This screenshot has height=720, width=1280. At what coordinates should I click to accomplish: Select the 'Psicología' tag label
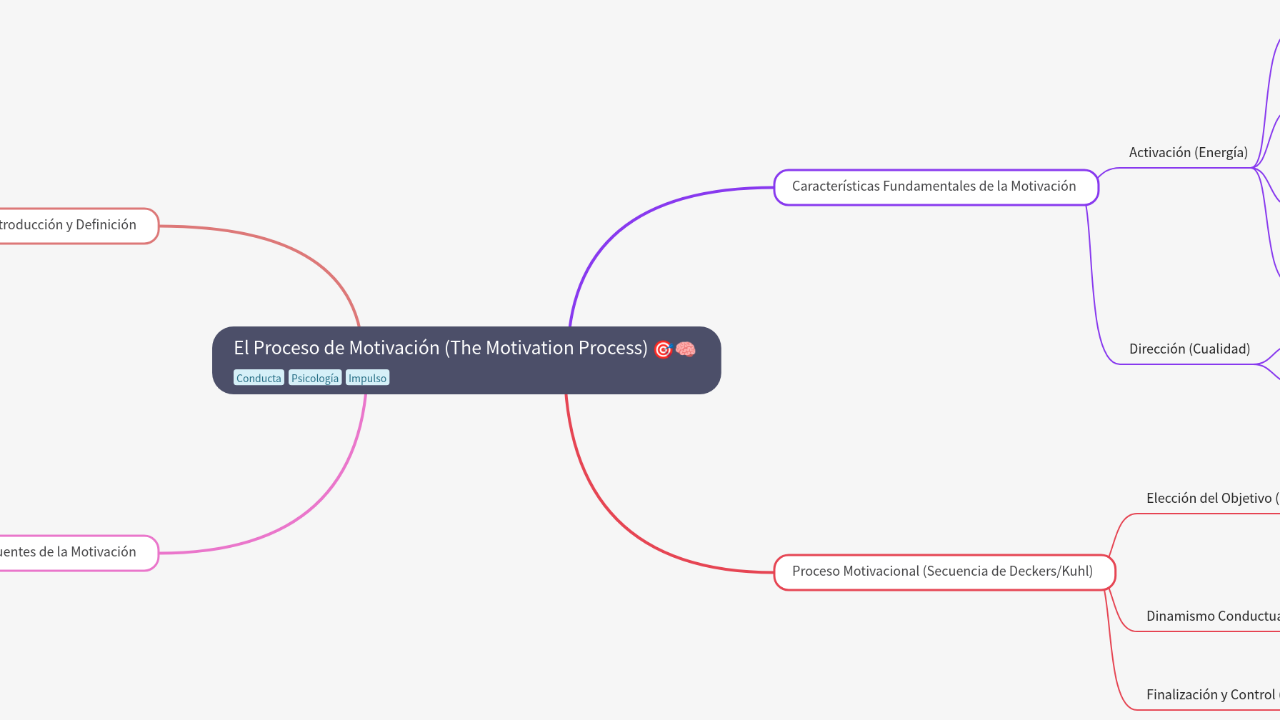coord(314,377)
